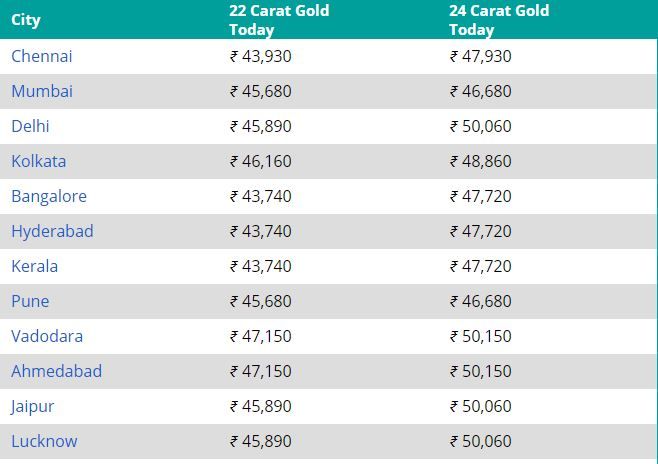
Task: Open the Delhi gold rate link
Action: tap(30, 126)
